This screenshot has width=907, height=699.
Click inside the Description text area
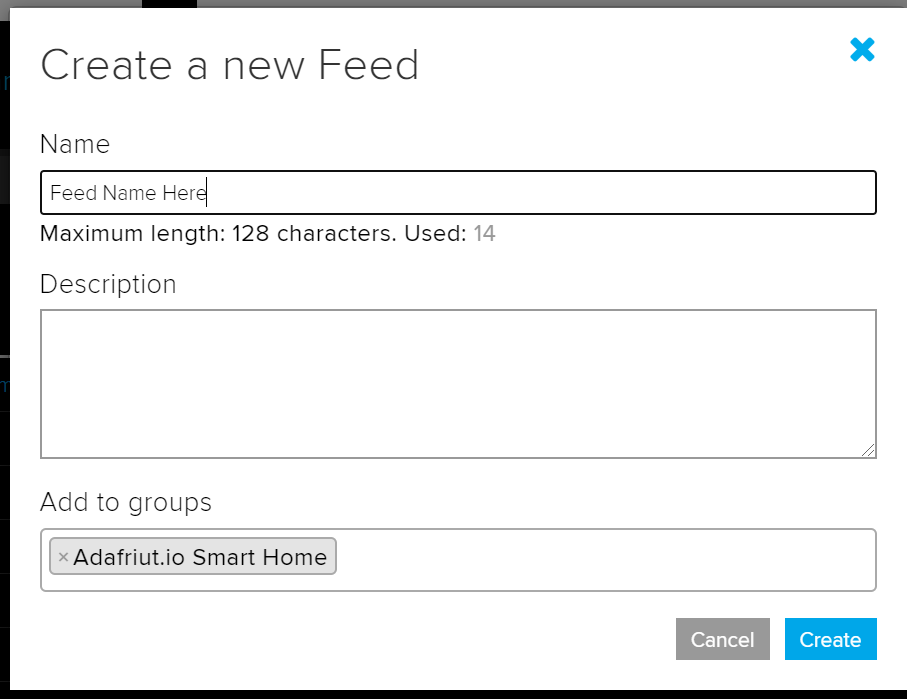[x=458, y=383]
